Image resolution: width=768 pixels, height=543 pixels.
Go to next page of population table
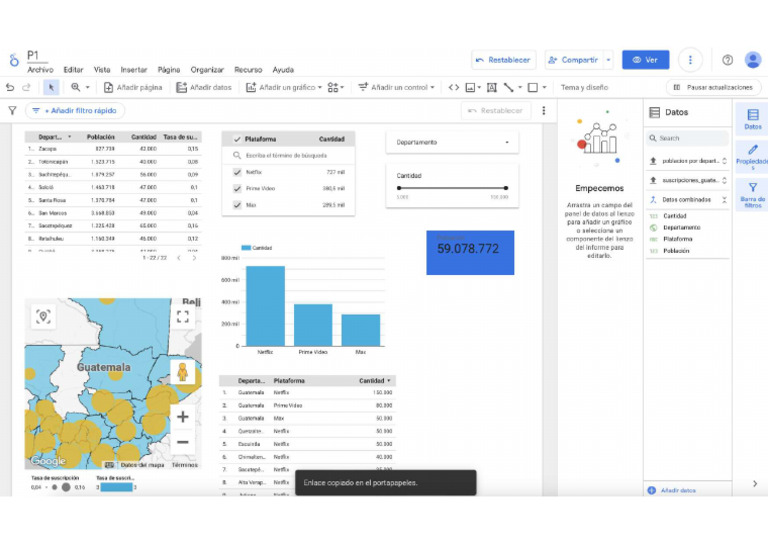pos(194,258)
